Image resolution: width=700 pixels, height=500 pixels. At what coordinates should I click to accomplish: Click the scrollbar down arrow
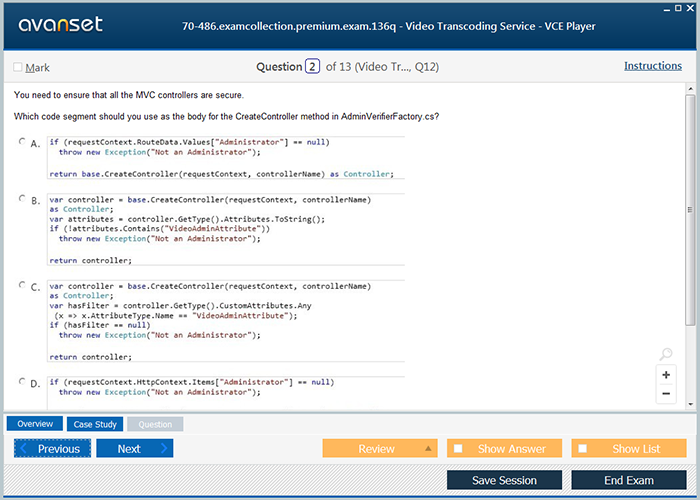click(x=691, y=404)
